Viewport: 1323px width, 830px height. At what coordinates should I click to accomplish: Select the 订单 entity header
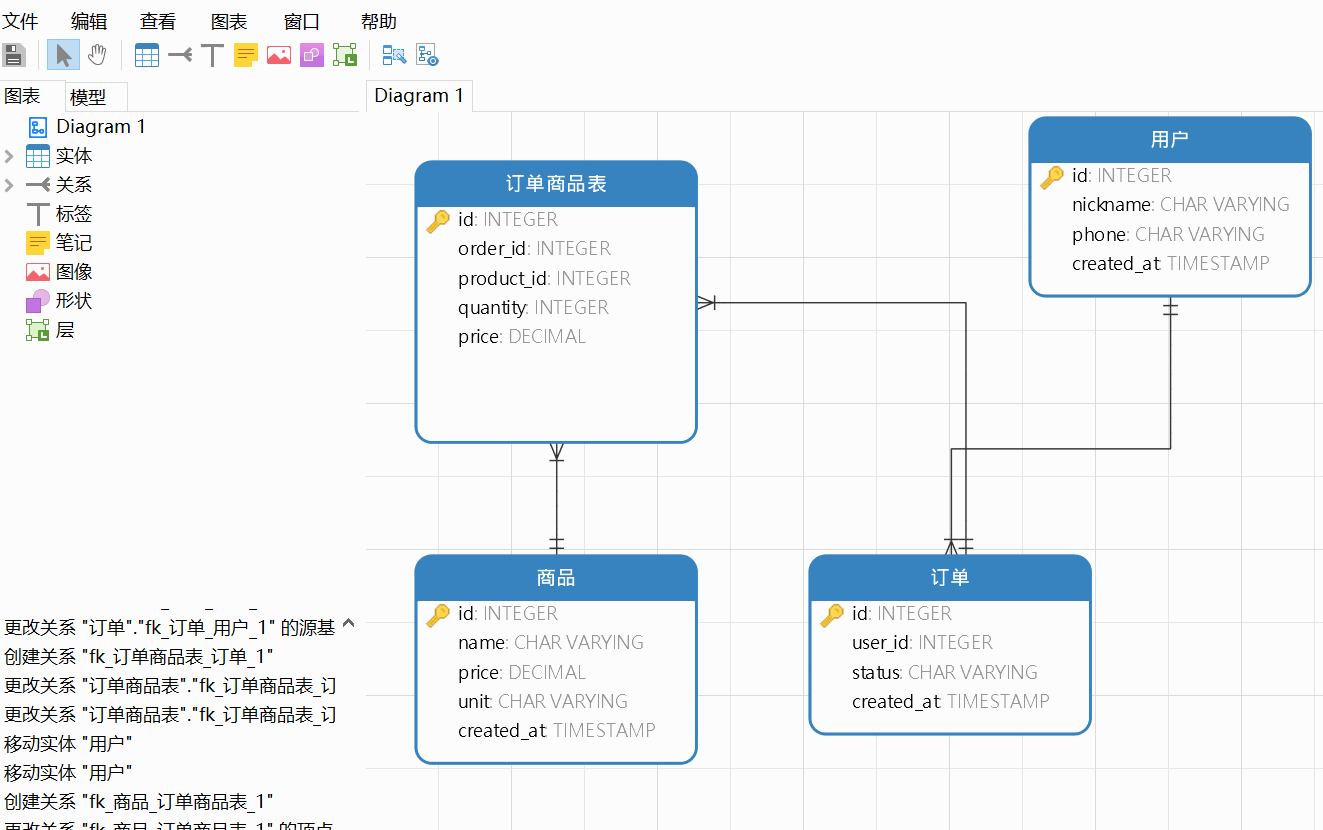click(x=950, y=578)
